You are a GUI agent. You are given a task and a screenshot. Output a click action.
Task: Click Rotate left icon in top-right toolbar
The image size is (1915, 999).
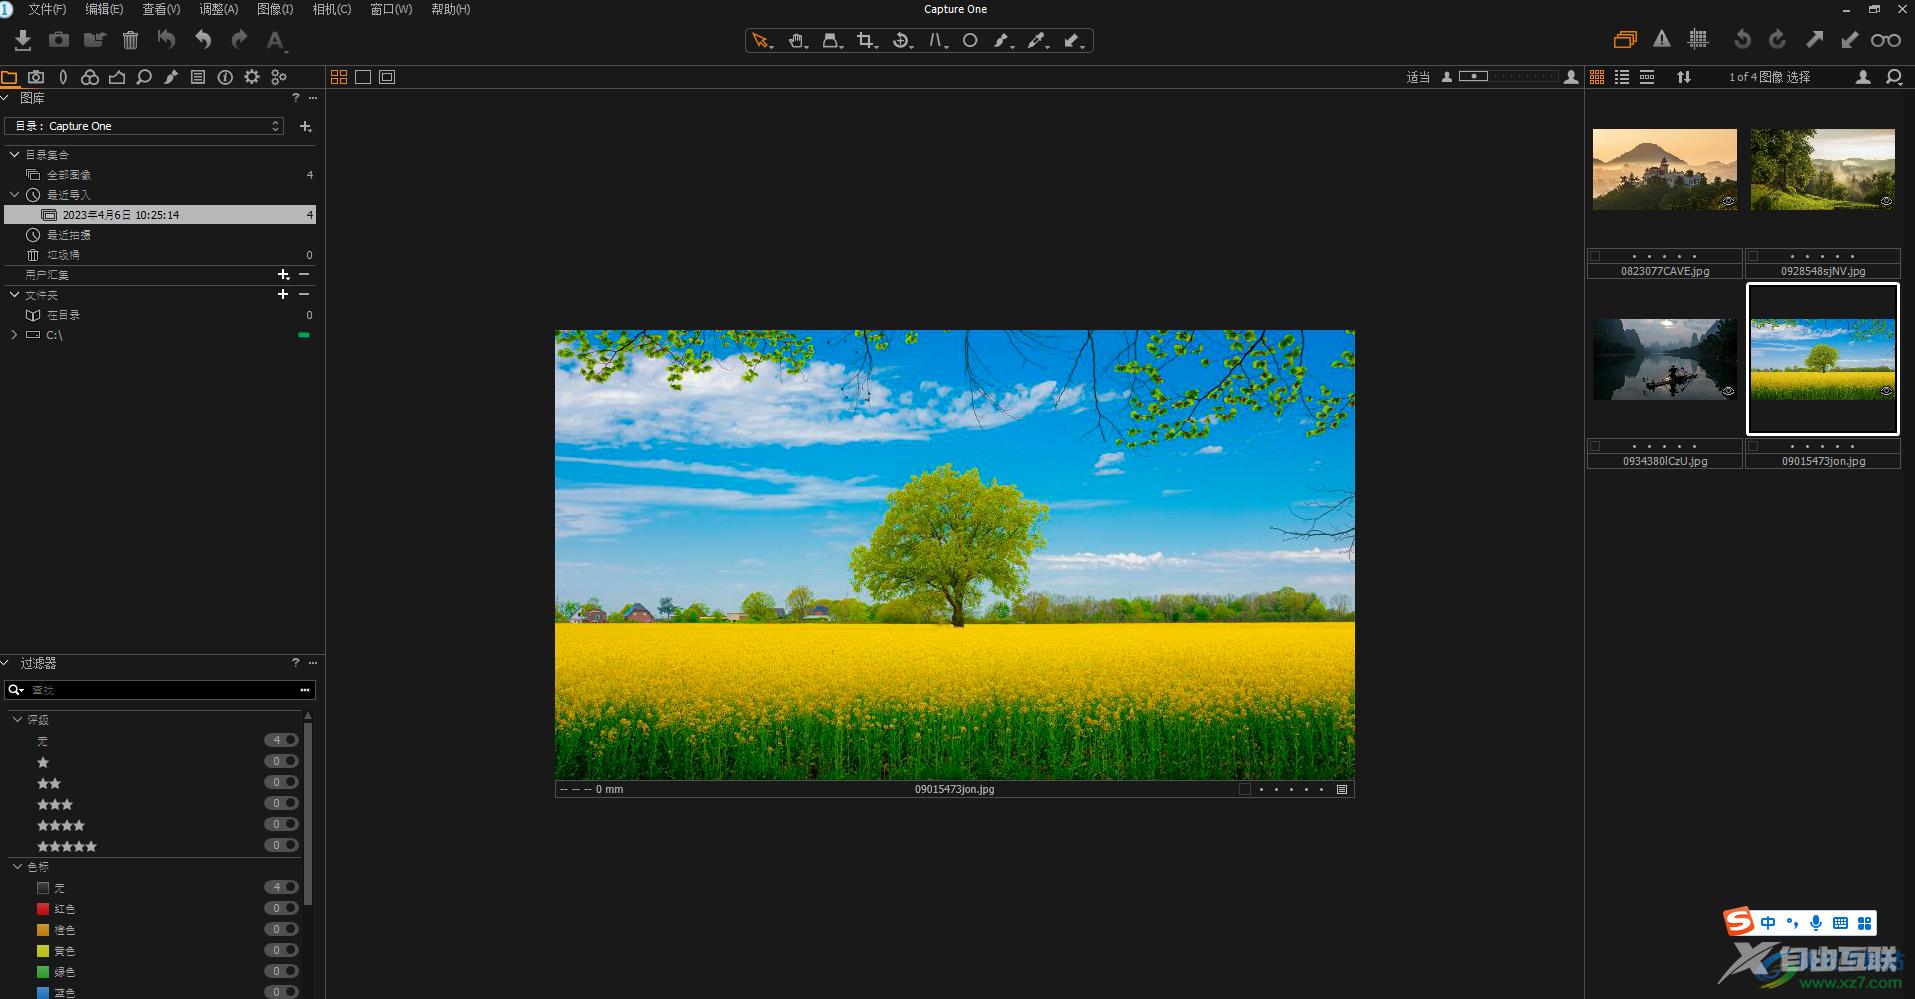pyautogui.click(x=1742, y=40)
